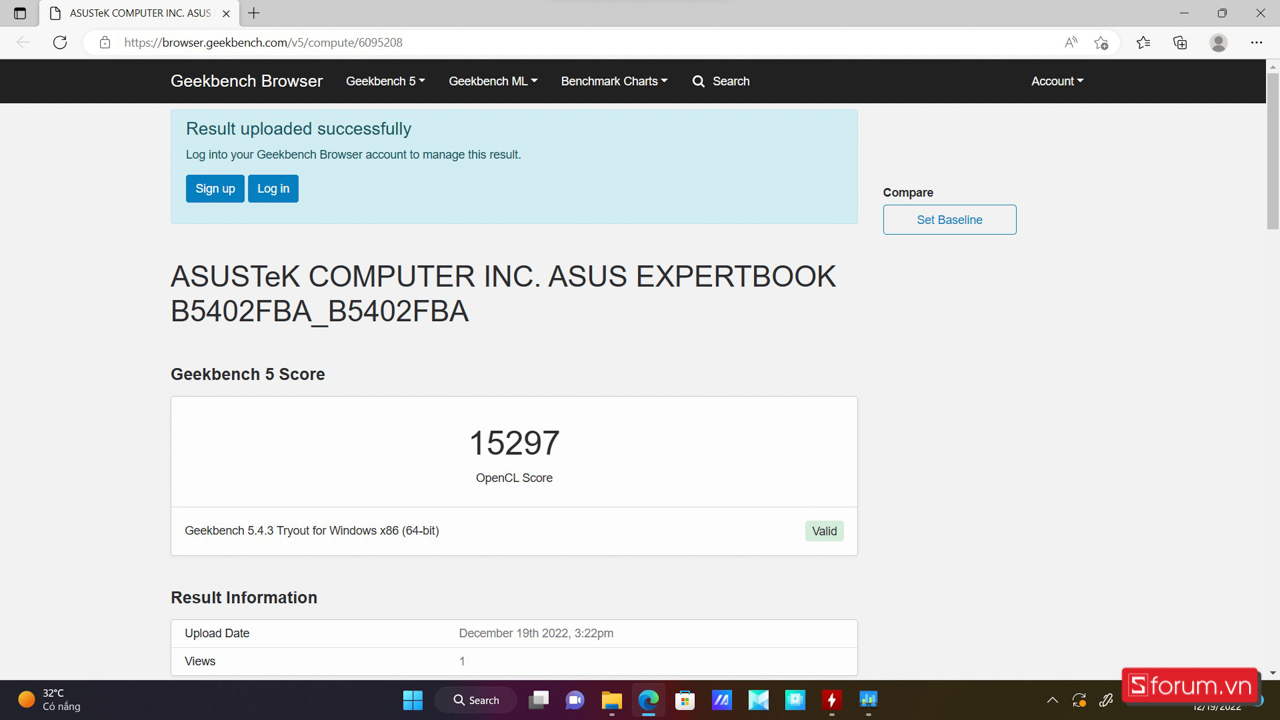Screen dimensions: 1280x720
Task: Open taskbar Search box
Action: 476,700
